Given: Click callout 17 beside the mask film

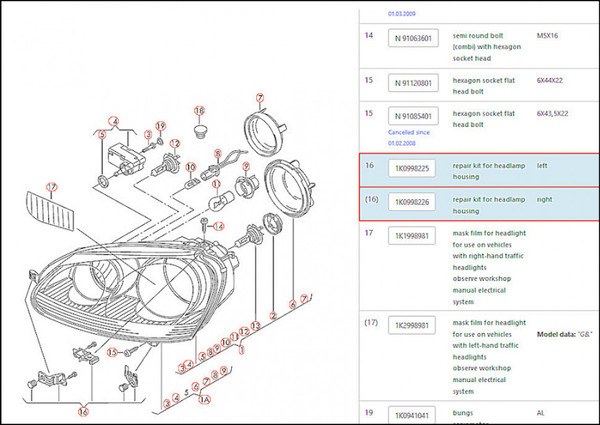Looking at the screenshot, I should (x=51, y=186).
